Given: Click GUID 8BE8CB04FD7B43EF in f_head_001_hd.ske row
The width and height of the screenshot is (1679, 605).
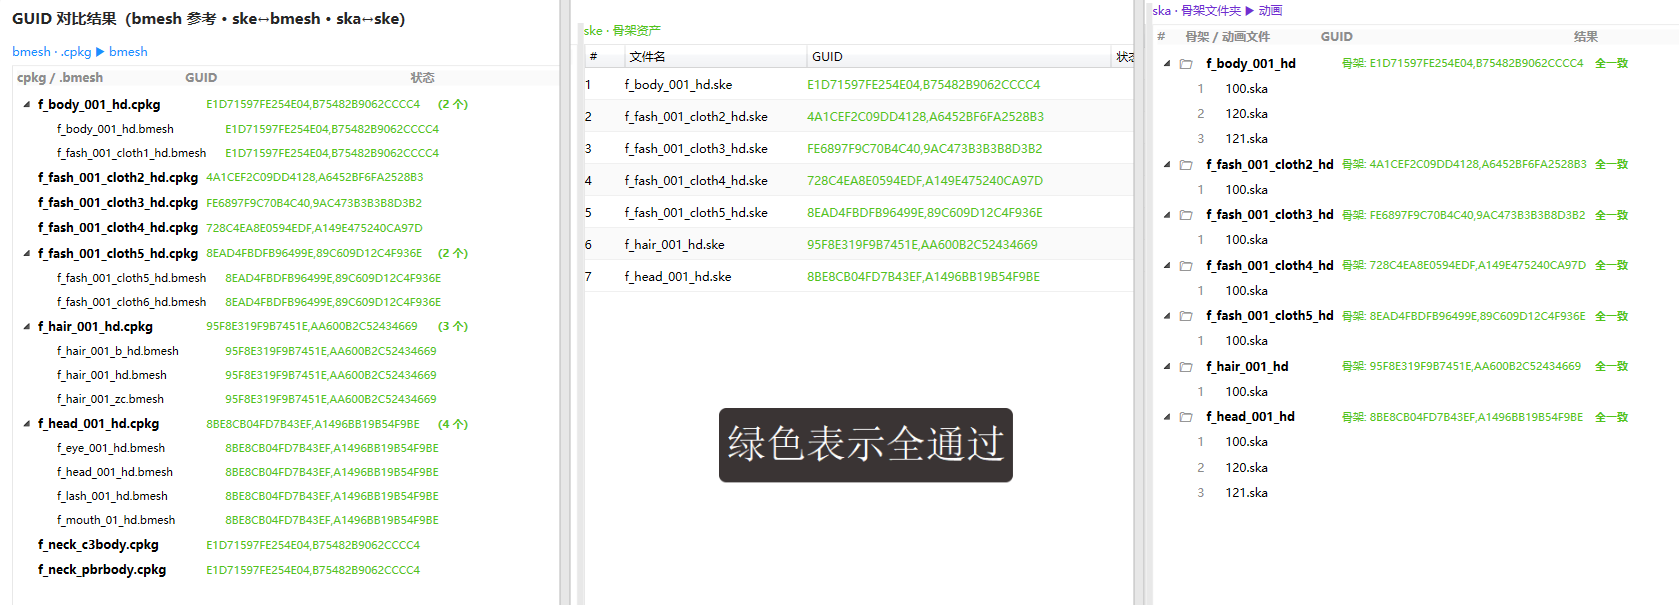Looking at the screenshot, I should (x=923, y=277).
